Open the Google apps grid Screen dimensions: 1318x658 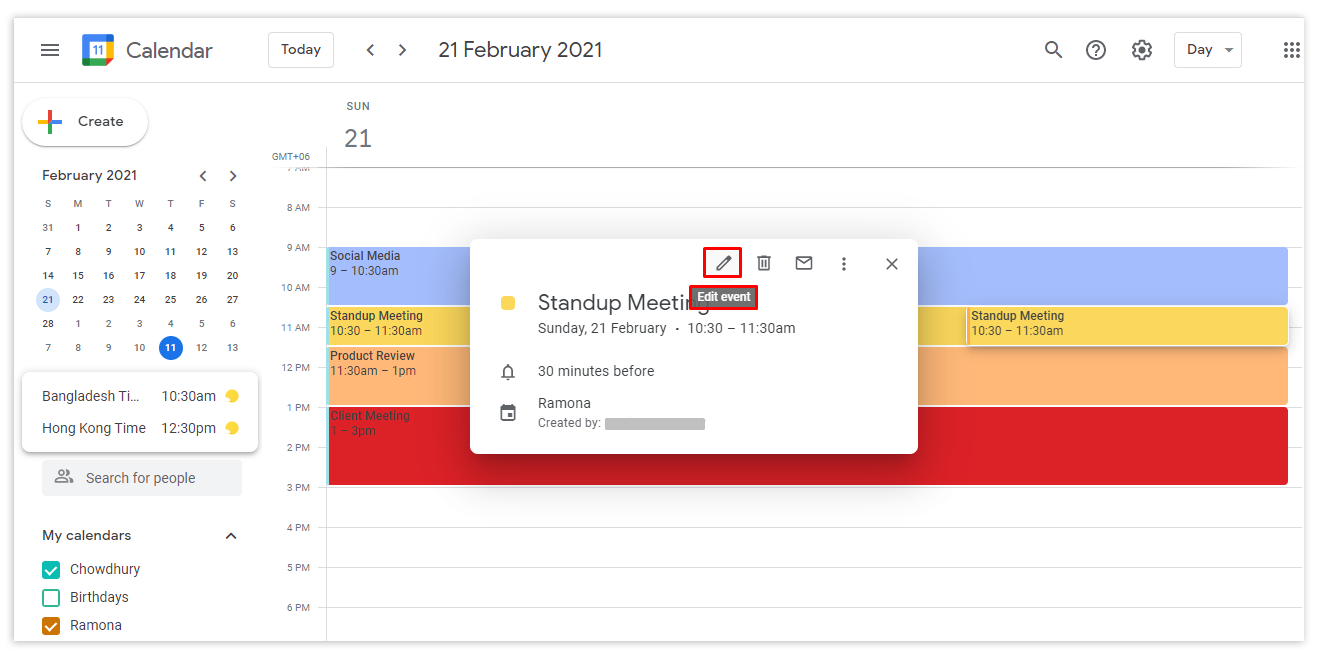click(1291, 50)
